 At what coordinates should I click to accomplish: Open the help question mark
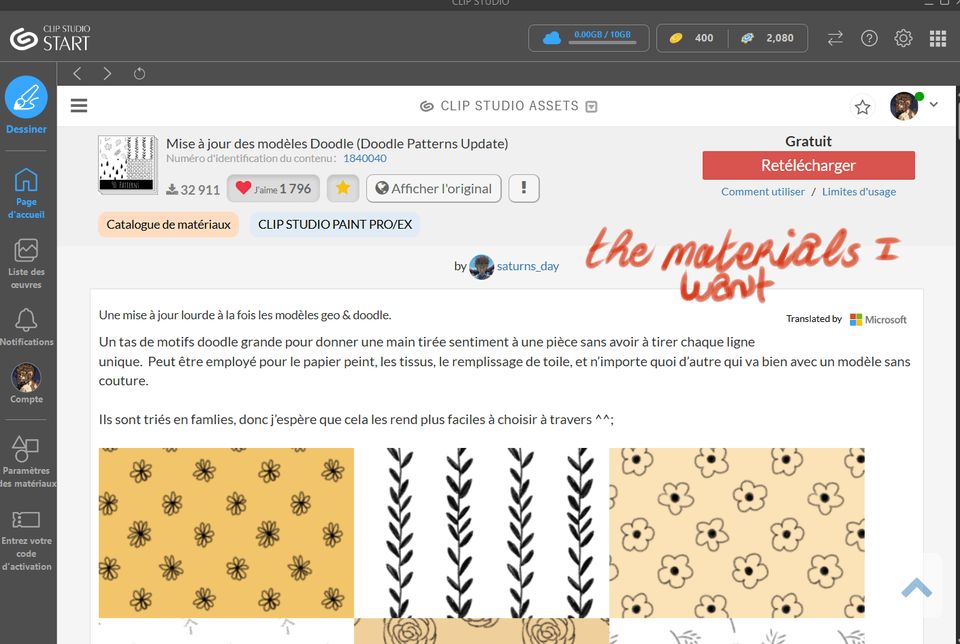pos(869,38)
